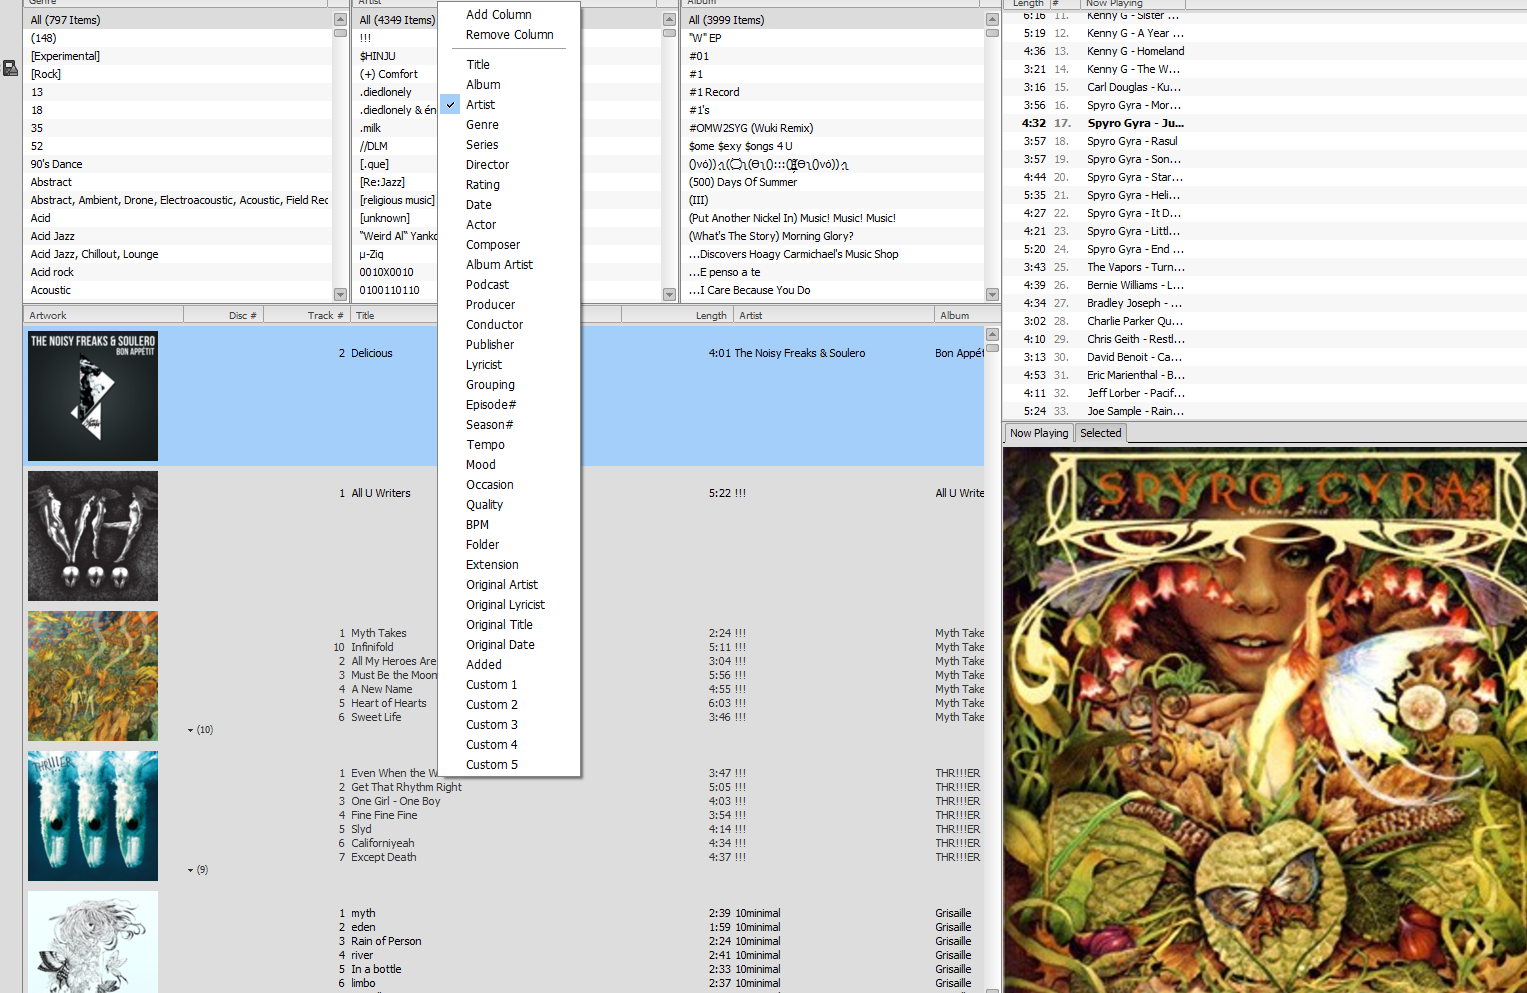Select the 'Get That Rhythm Right' track
Viewport: 1527px width, 993px height.
pyautogui.click(x=406, y=787)
